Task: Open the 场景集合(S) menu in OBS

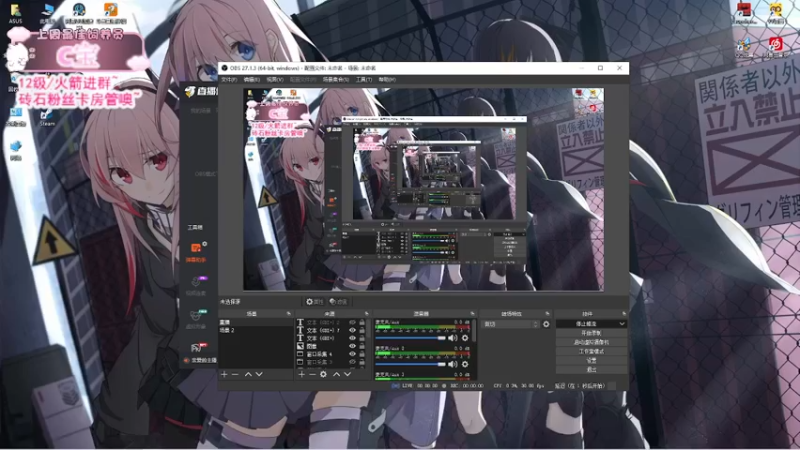Action: (x=336, y=80)
